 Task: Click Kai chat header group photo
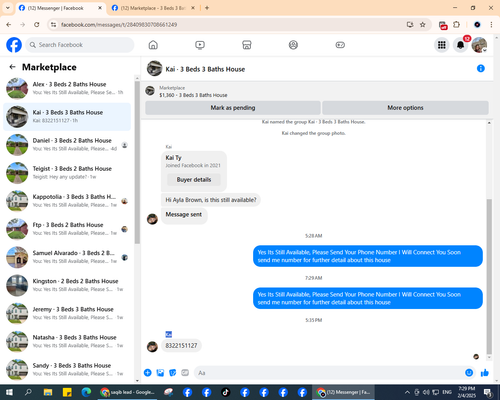(x=154, y=68)
